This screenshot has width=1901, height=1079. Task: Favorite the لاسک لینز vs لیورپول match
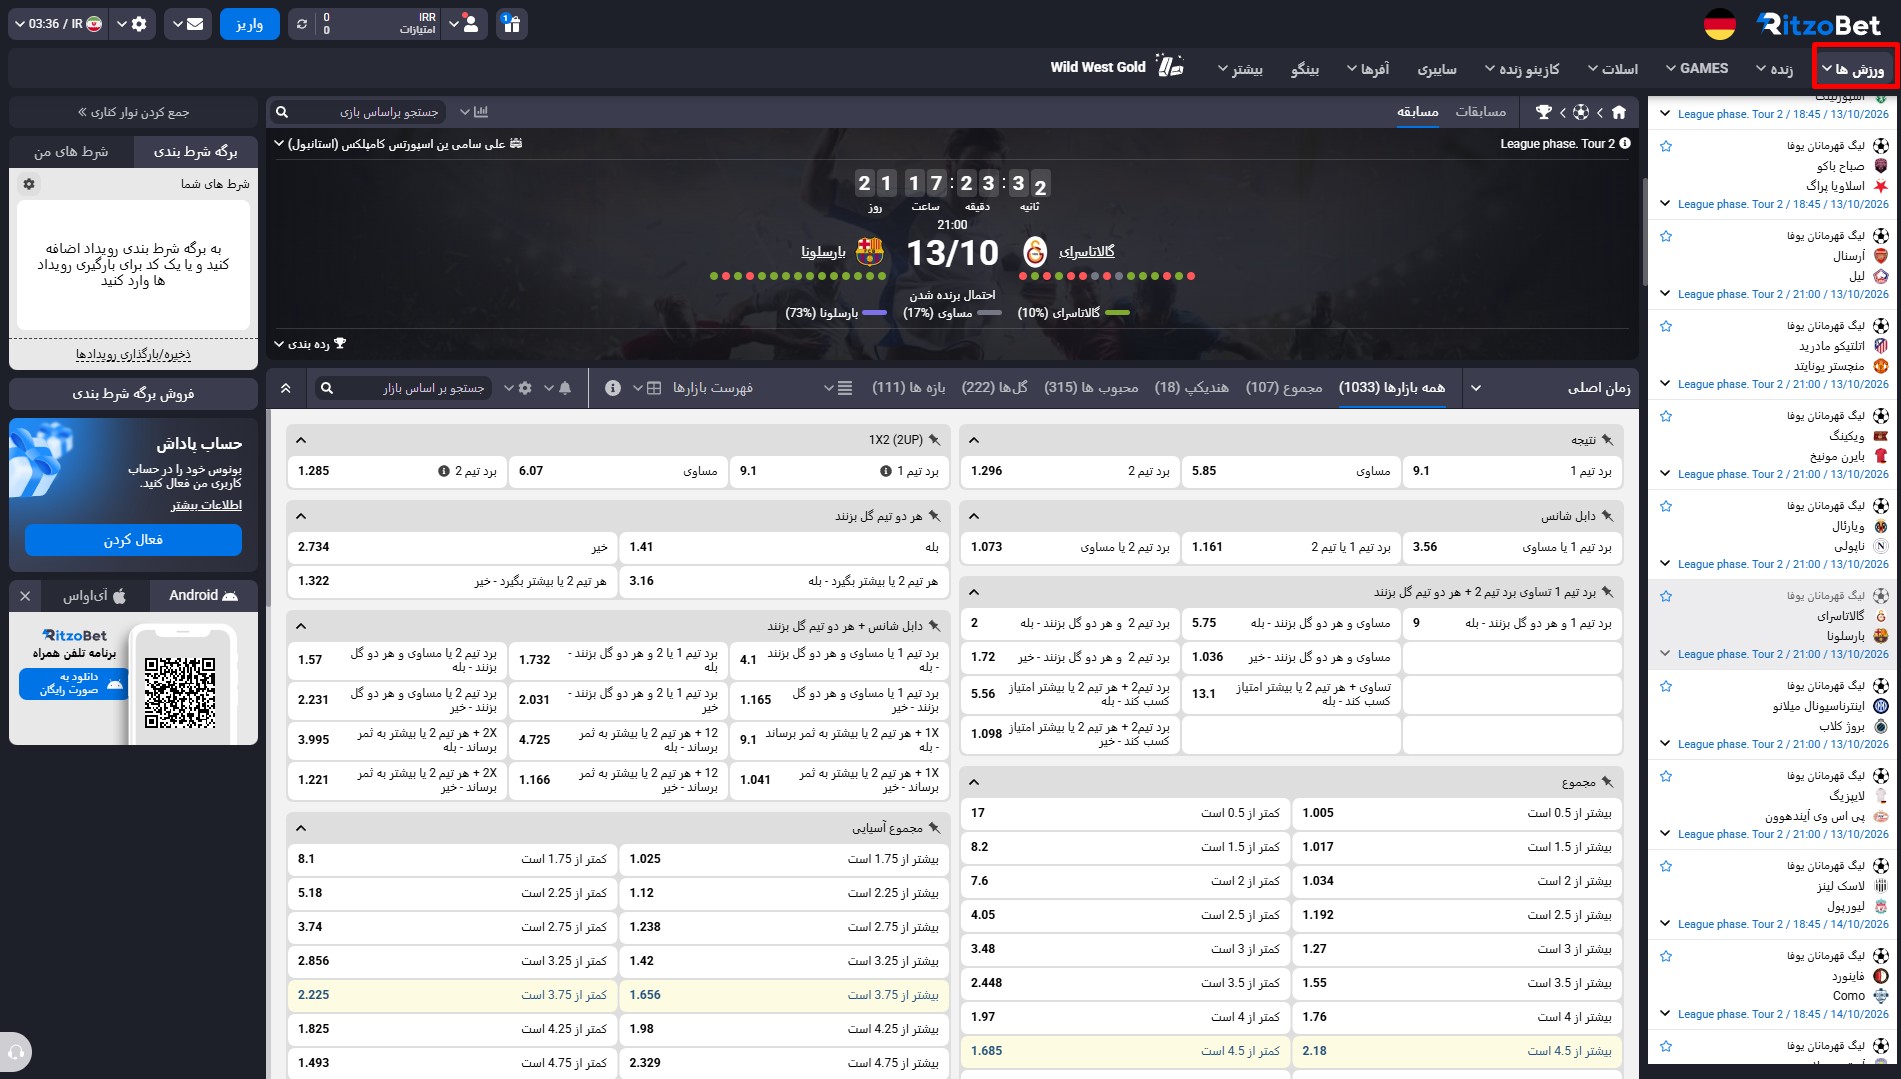point(1666,866)
